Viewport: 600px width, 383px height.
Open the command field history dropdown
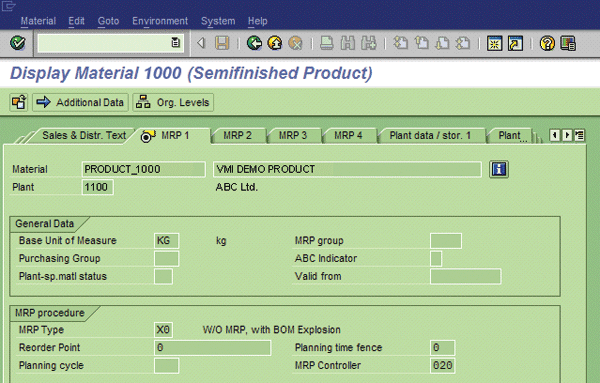[175, 42]
